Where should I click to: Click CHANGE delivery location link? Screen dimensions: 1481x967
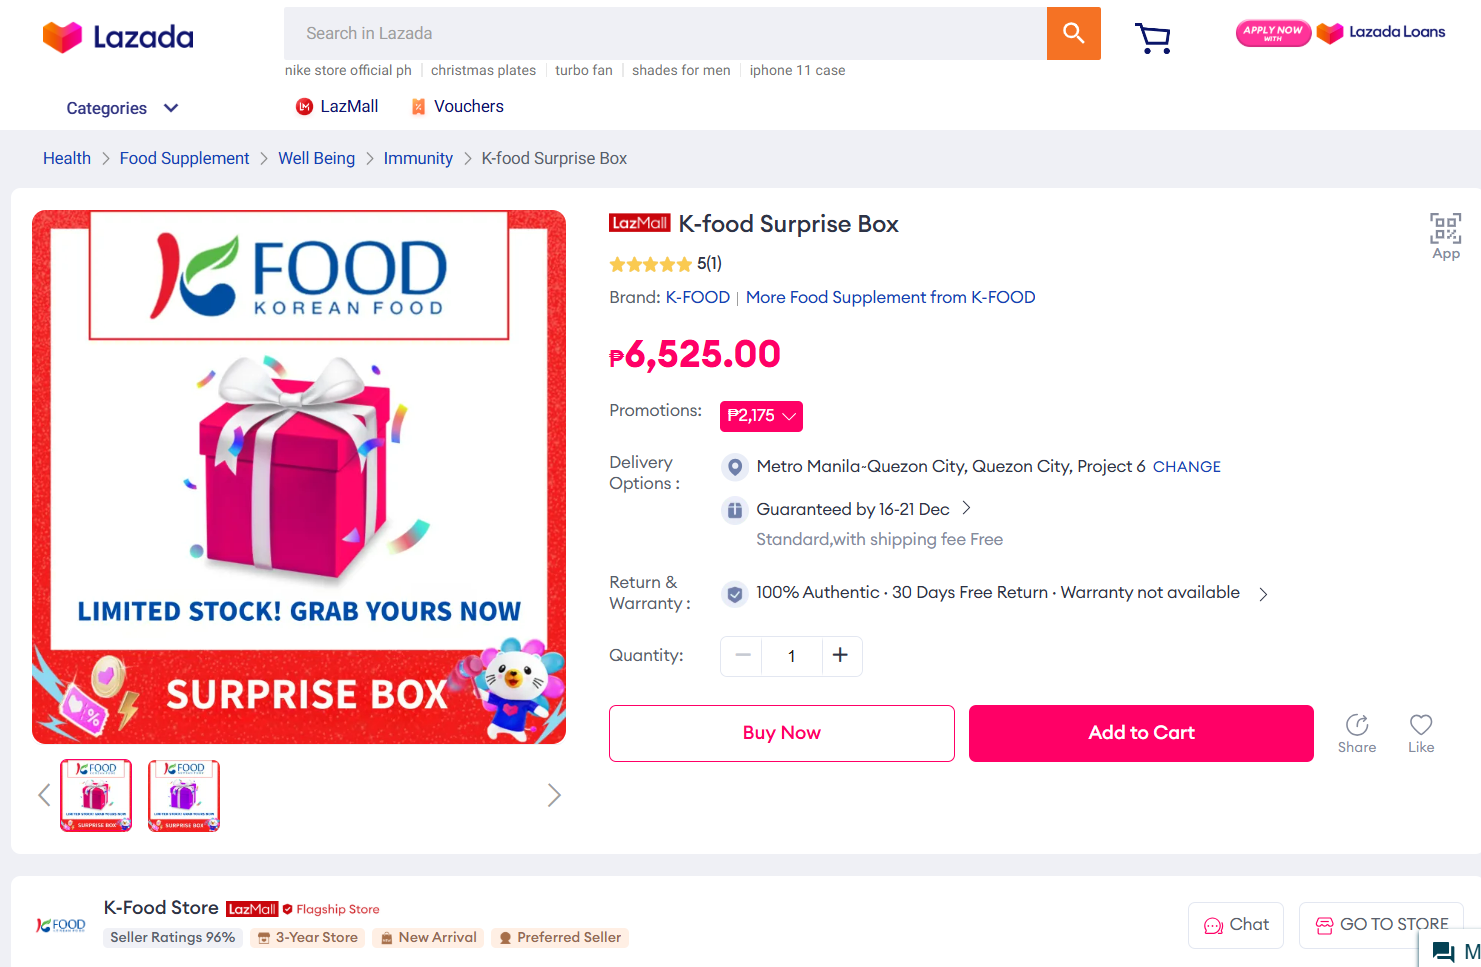pos(1186,467)
